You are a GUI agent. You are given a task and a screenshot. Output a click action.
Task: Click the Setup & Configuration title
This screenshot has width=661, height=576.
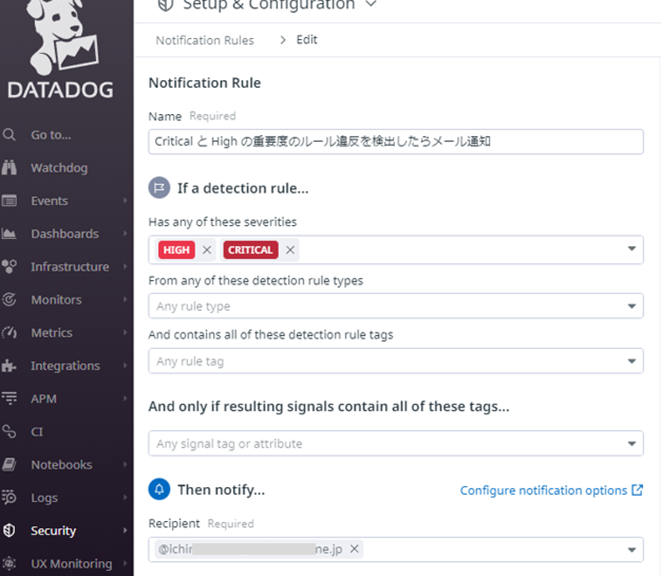coord(269,5)
